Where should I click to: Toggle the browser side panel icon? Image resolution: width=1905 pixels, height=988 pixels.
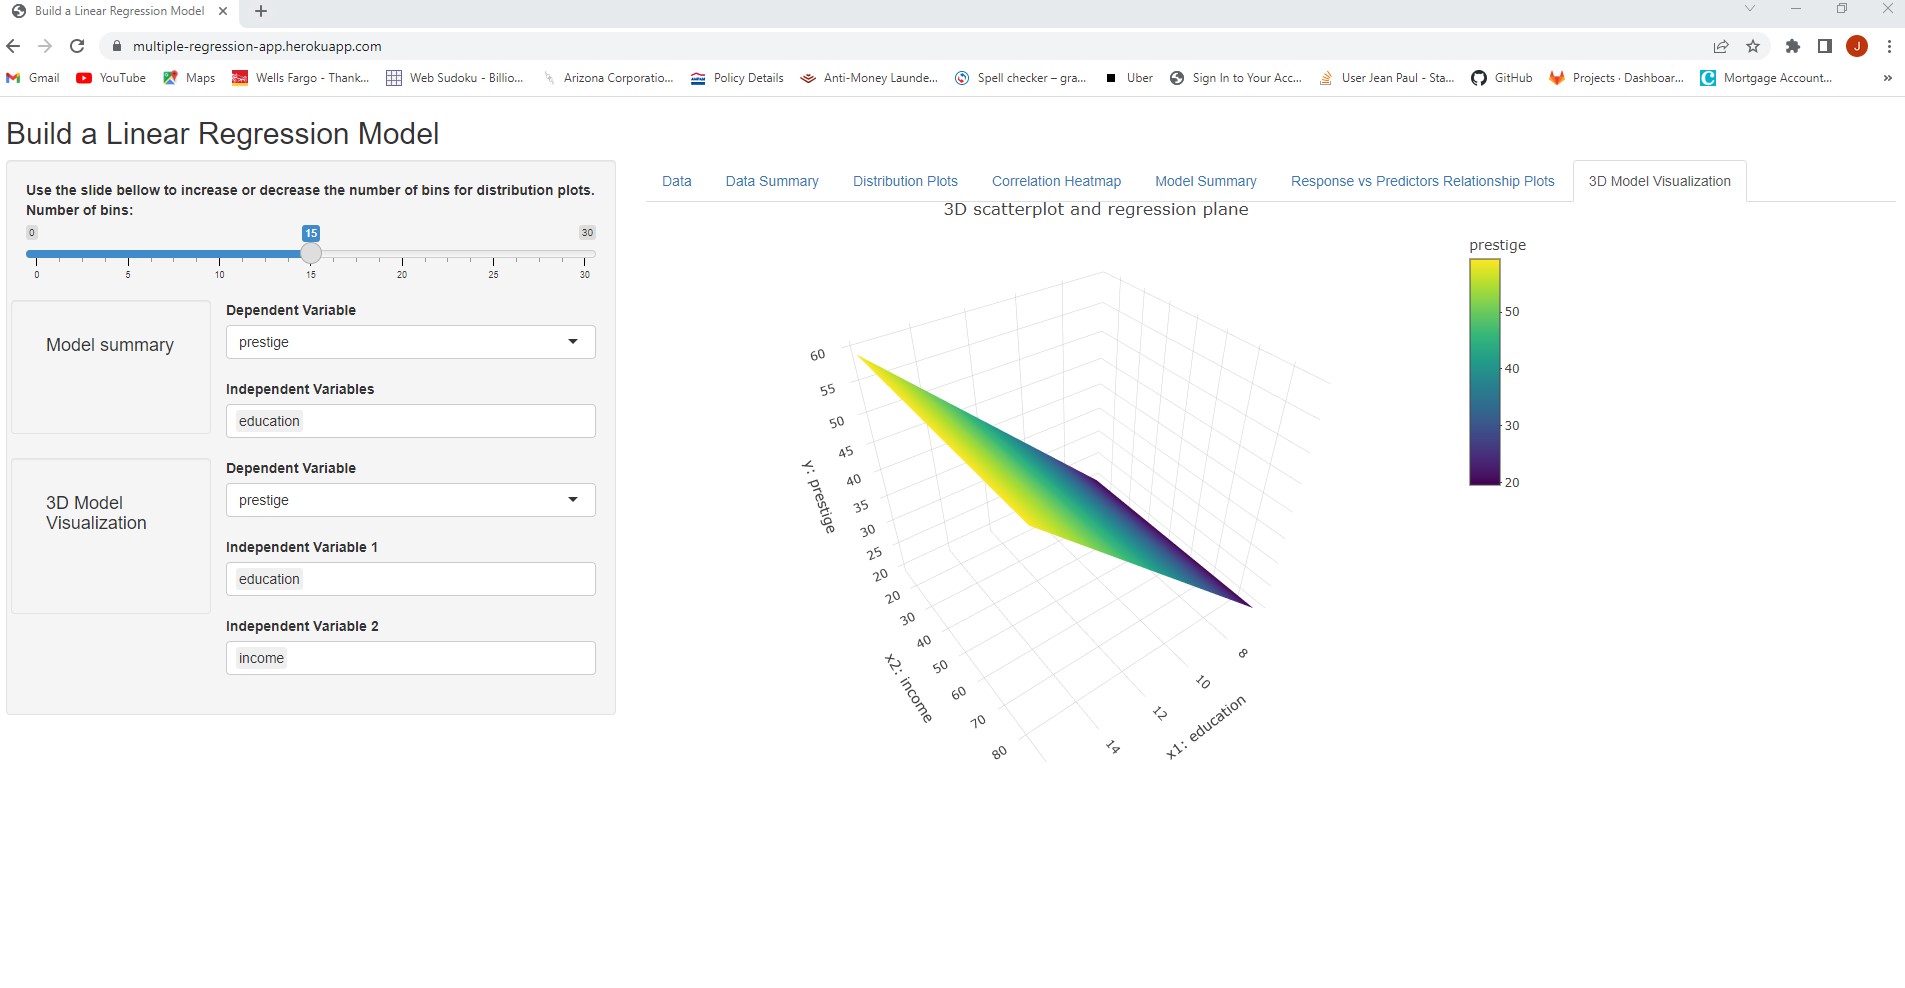click(1825, 46)
